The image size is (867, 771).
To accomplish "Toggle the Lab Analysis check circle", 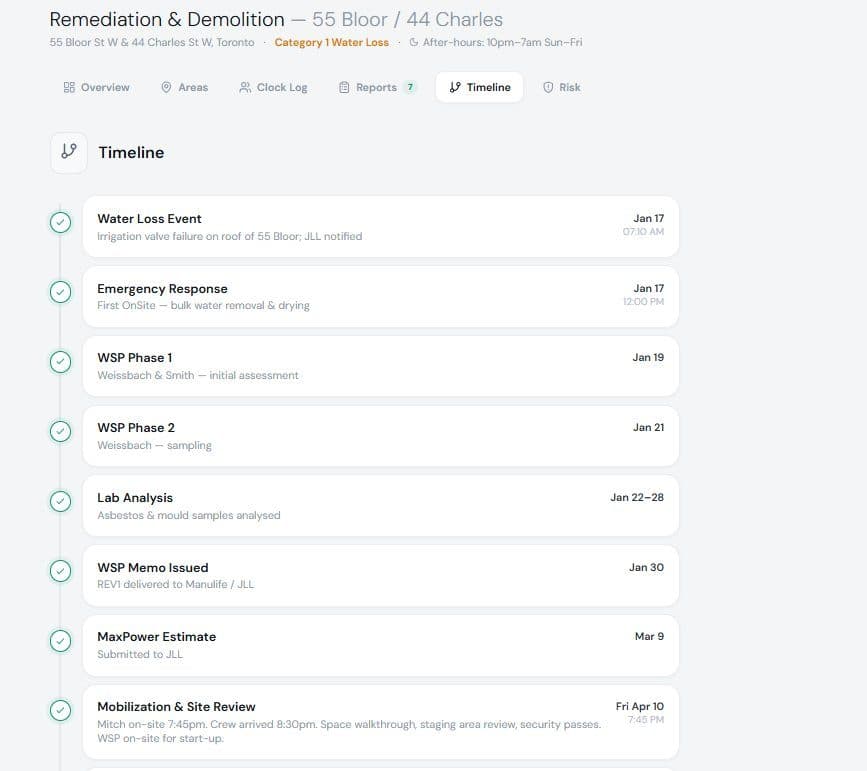I will click(x=60, y=502).
